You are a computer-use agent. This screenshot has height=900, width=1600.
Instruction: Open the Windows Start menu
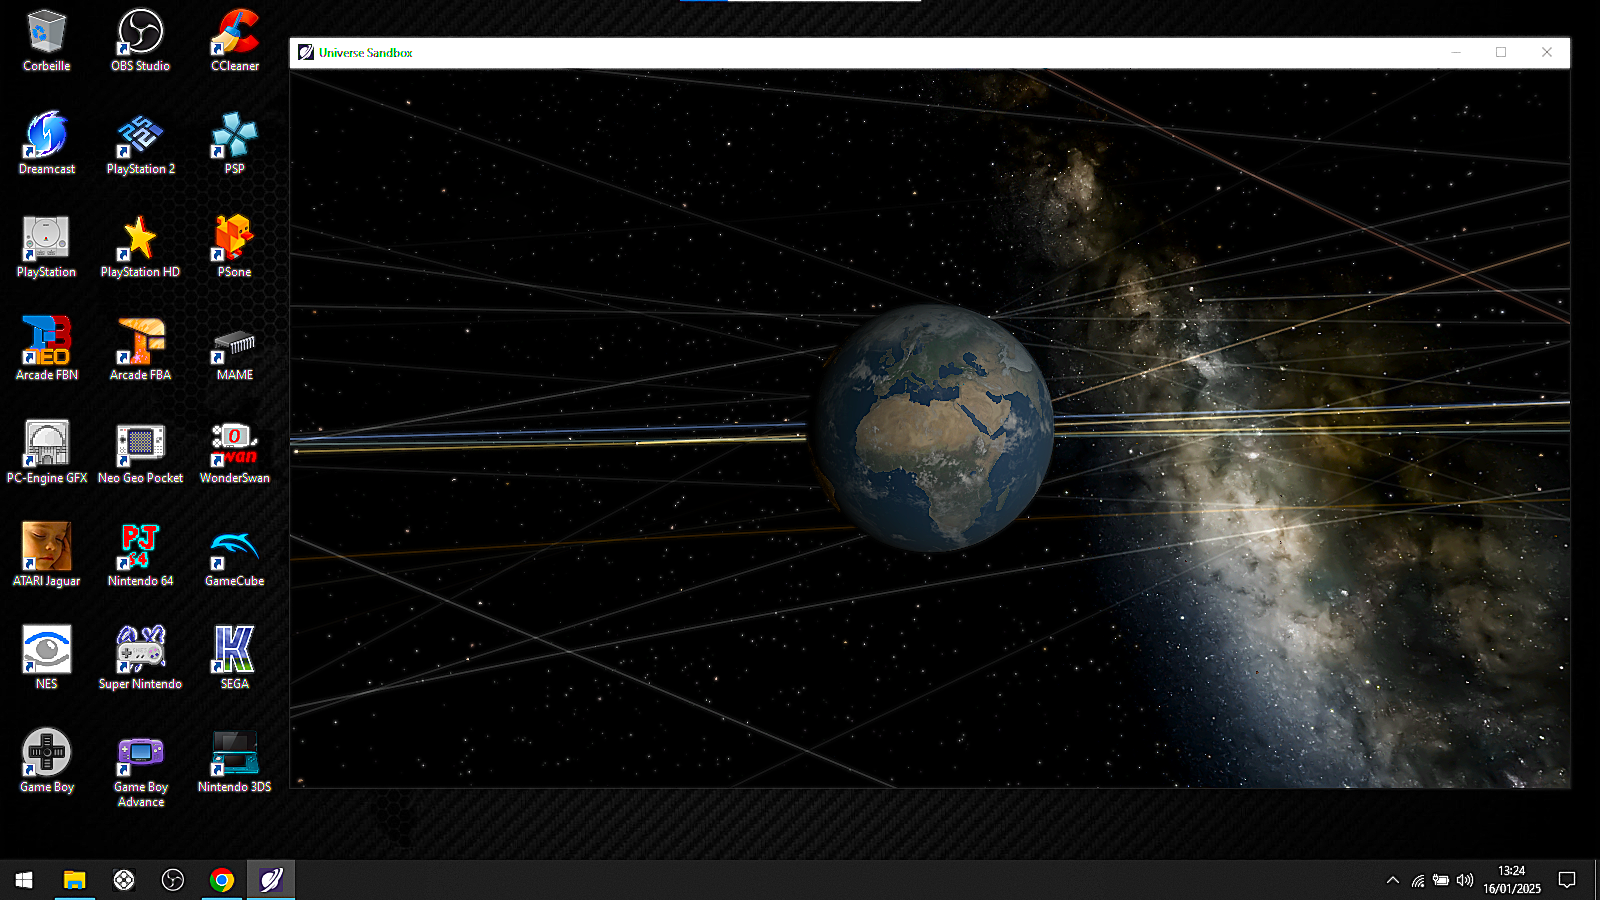tap(24, 880)
